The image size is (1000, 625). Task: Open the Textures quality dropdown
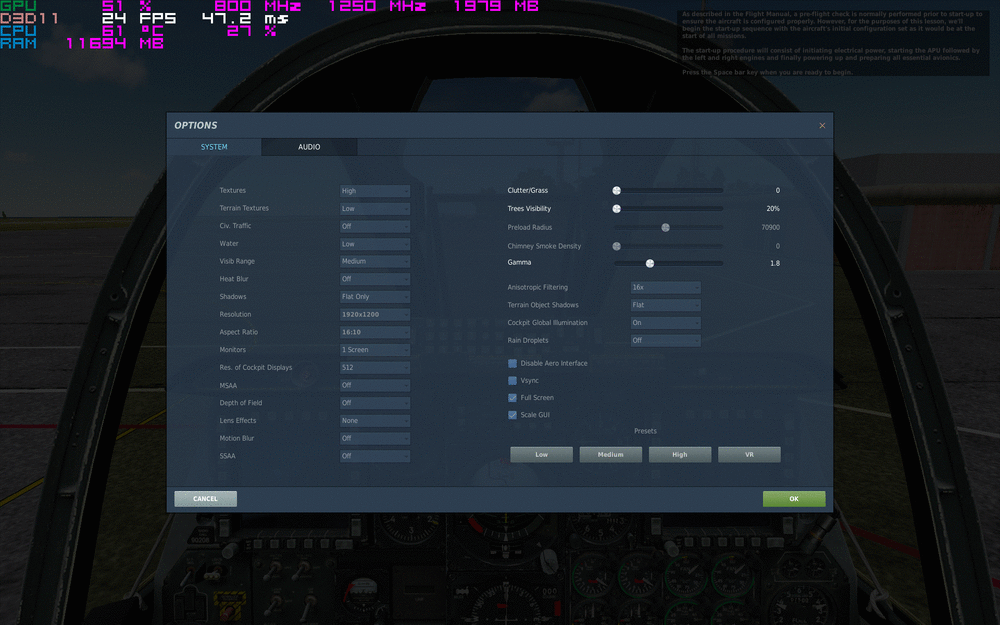click(374, 190)
